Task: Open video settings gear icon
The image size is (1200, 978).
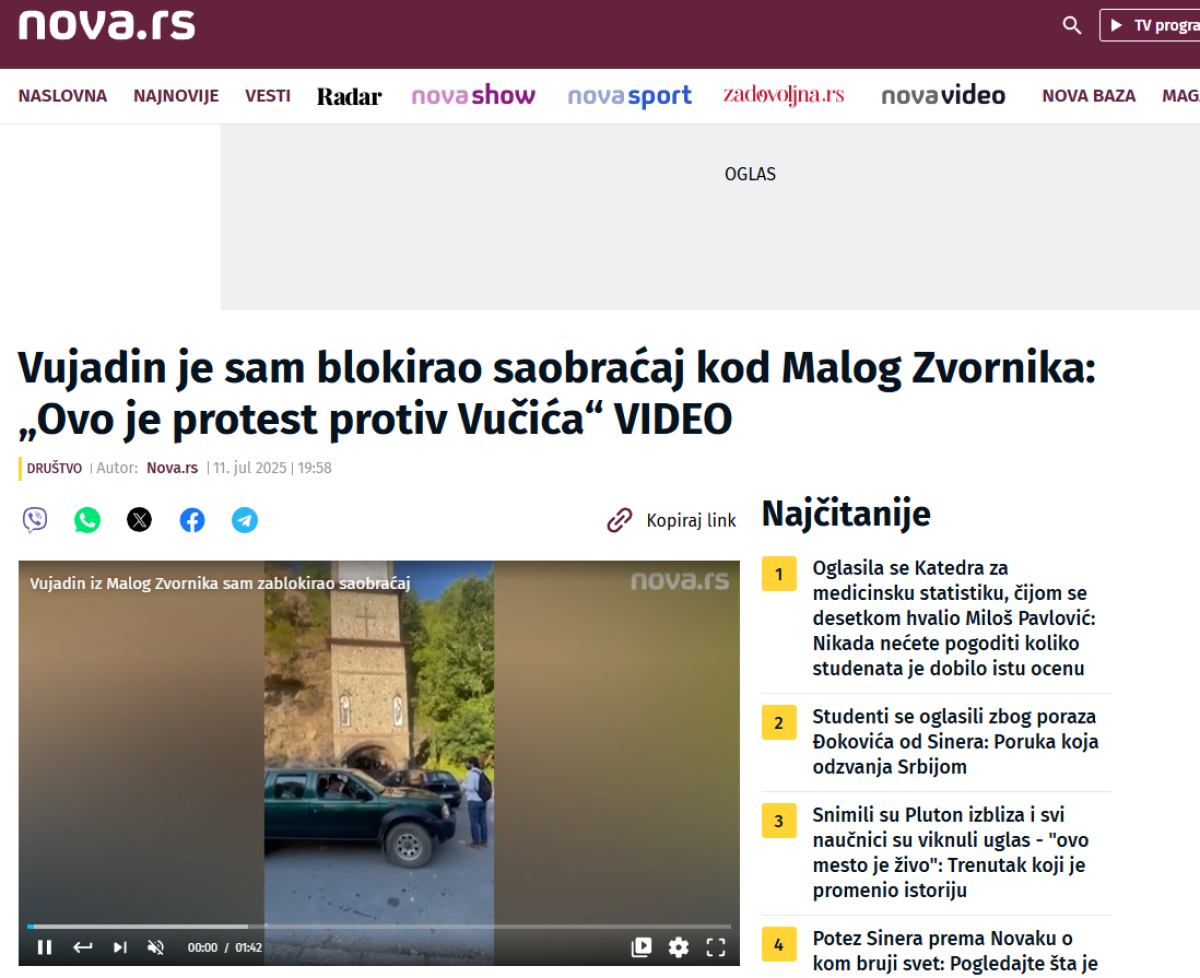Action: (679, 947)
